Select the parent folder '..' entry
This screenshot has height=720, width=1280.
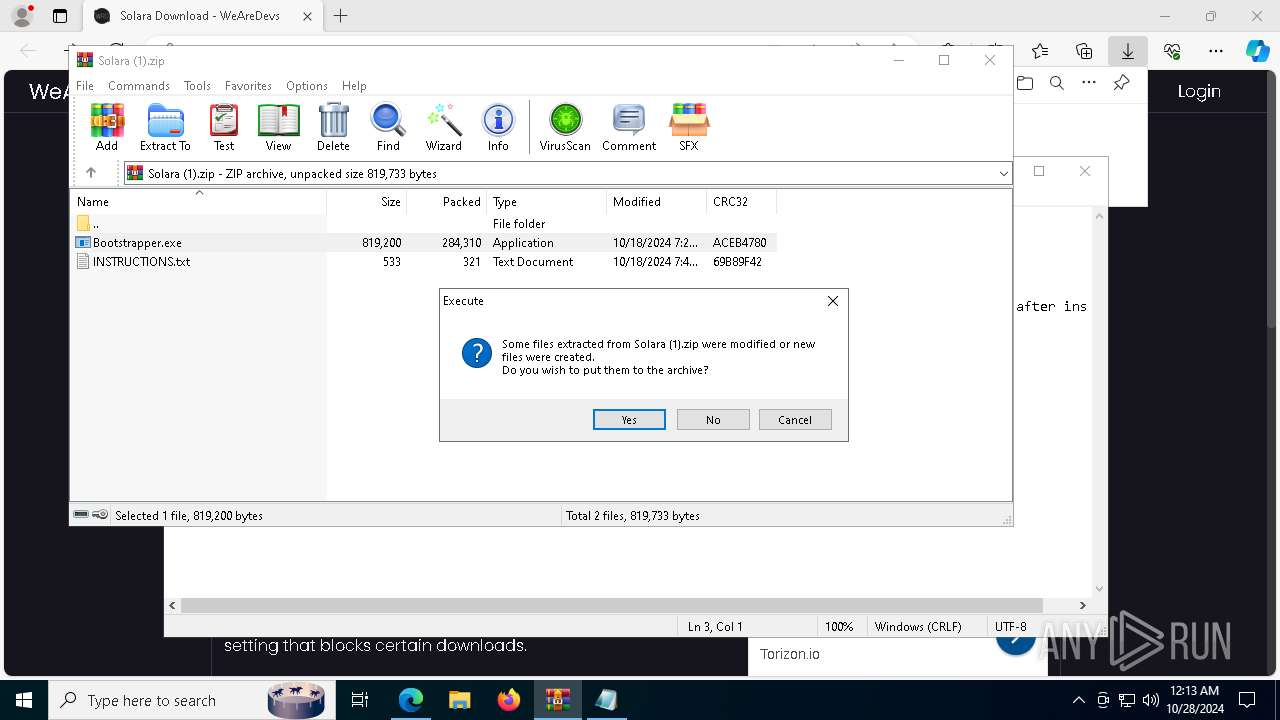[x=425, y=224]
